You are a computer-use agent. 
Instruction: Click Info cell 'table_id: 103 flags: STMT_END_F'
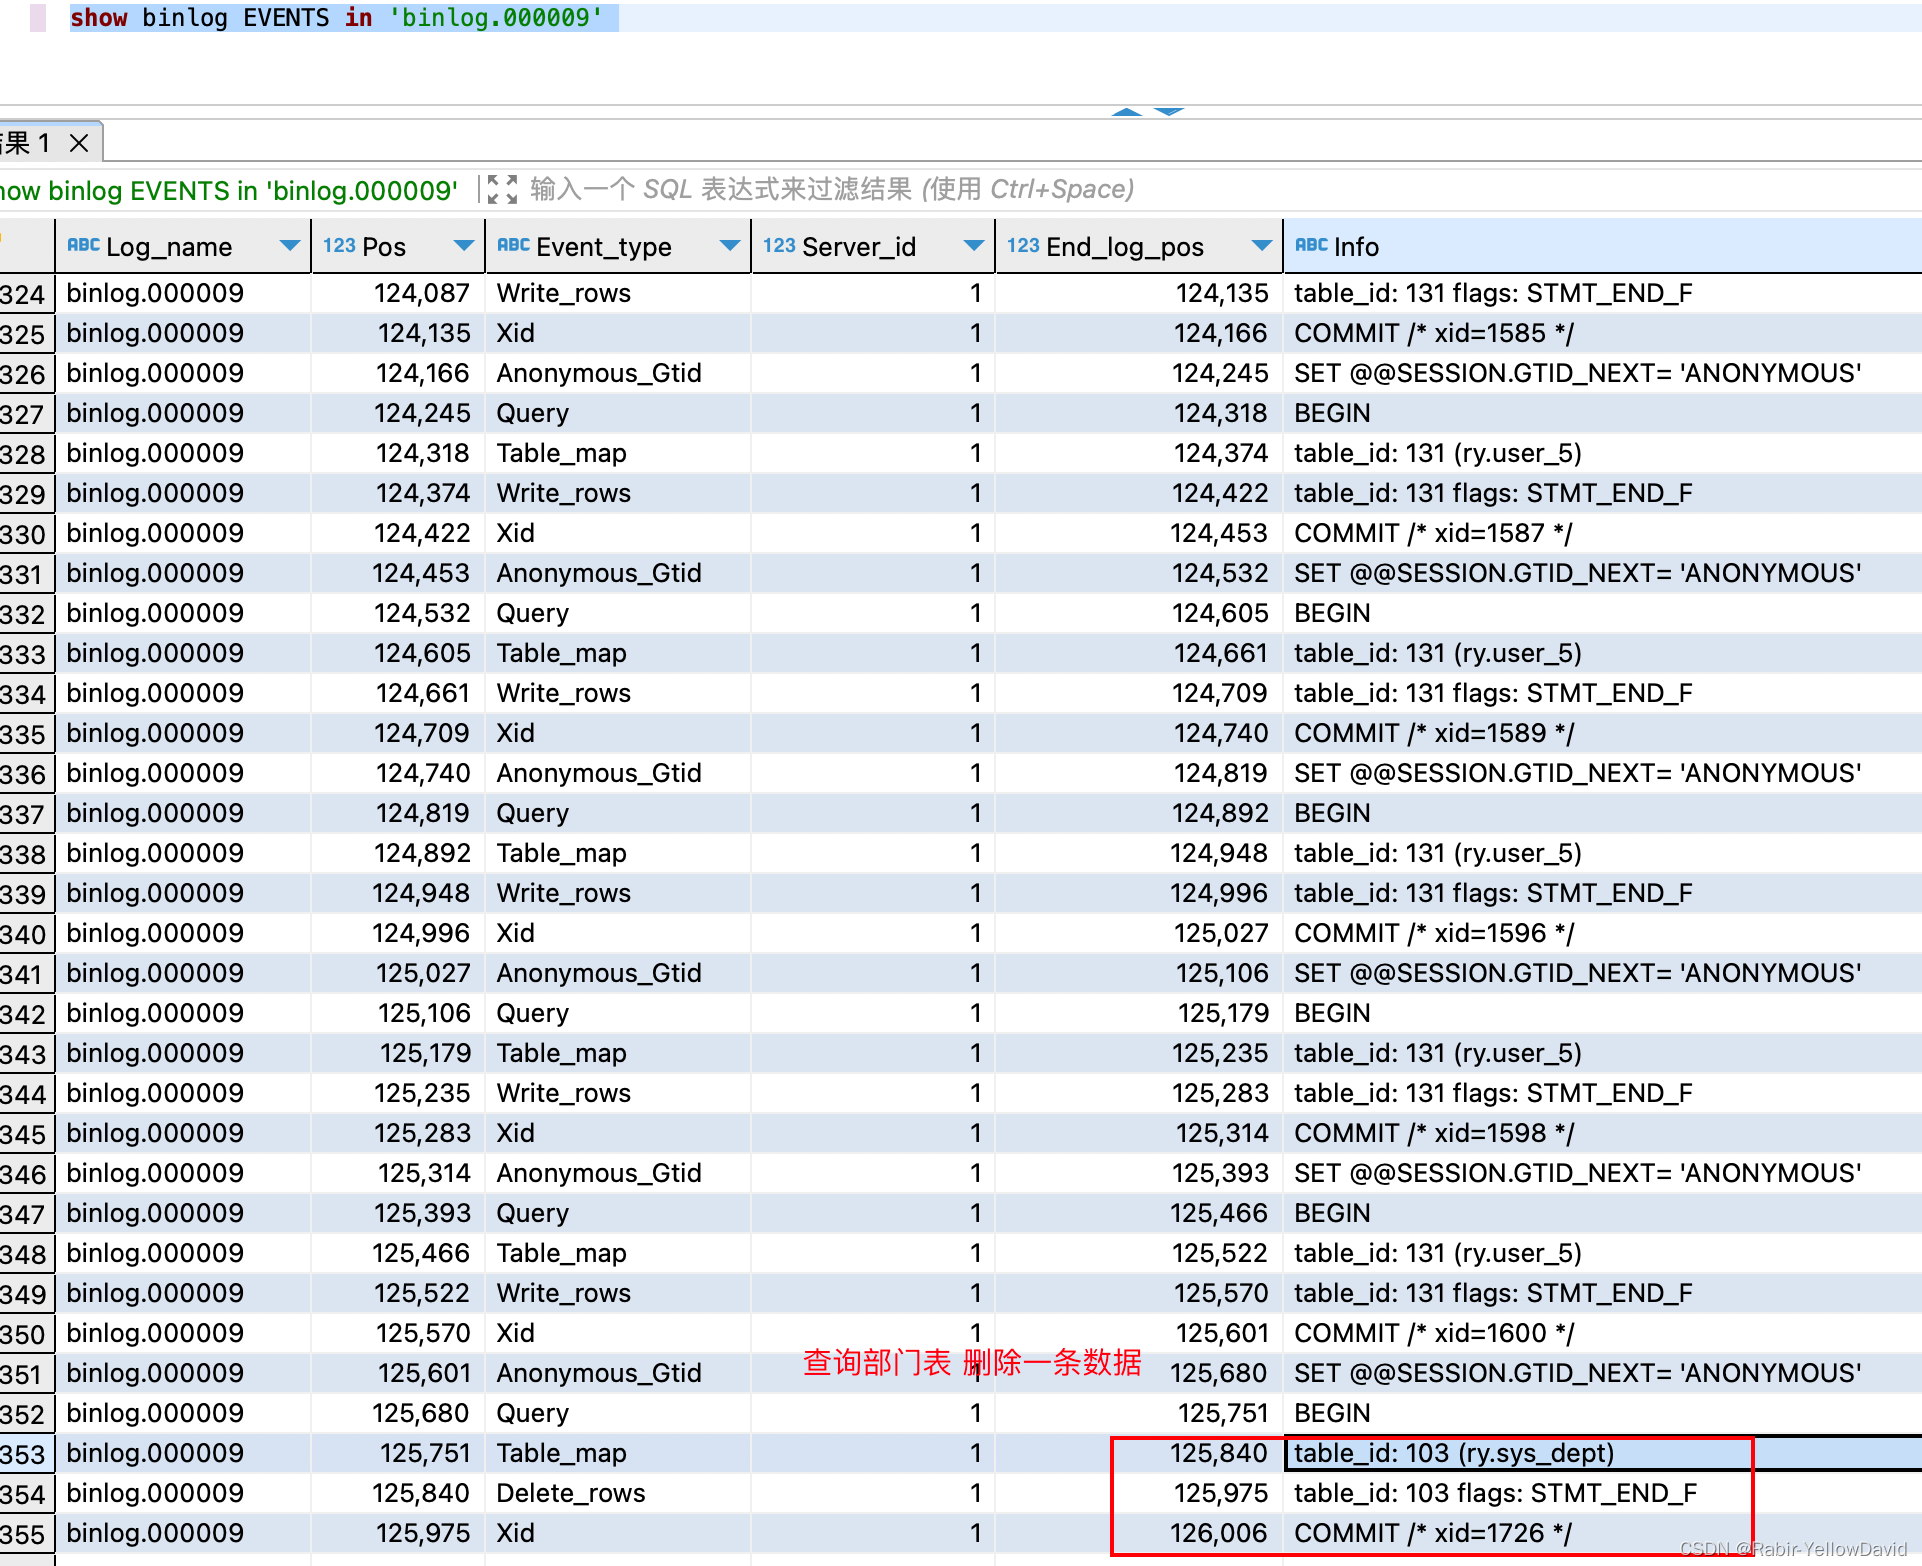(1602, 1493)
